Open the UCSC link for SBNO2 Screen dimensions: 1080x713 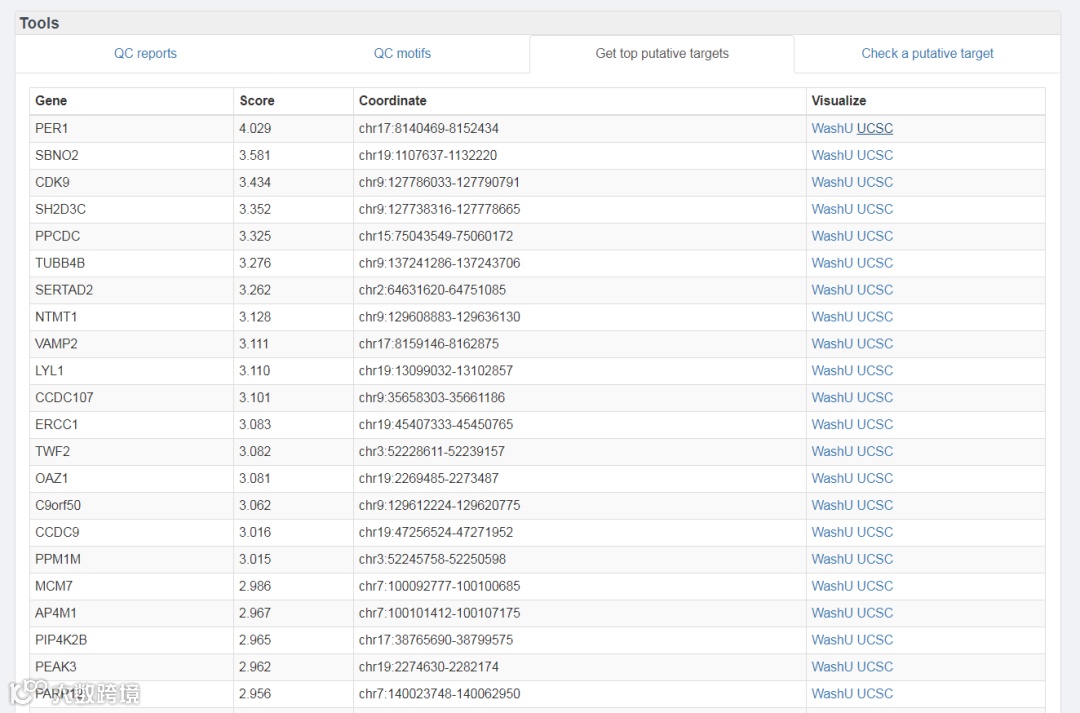(875, 155)
